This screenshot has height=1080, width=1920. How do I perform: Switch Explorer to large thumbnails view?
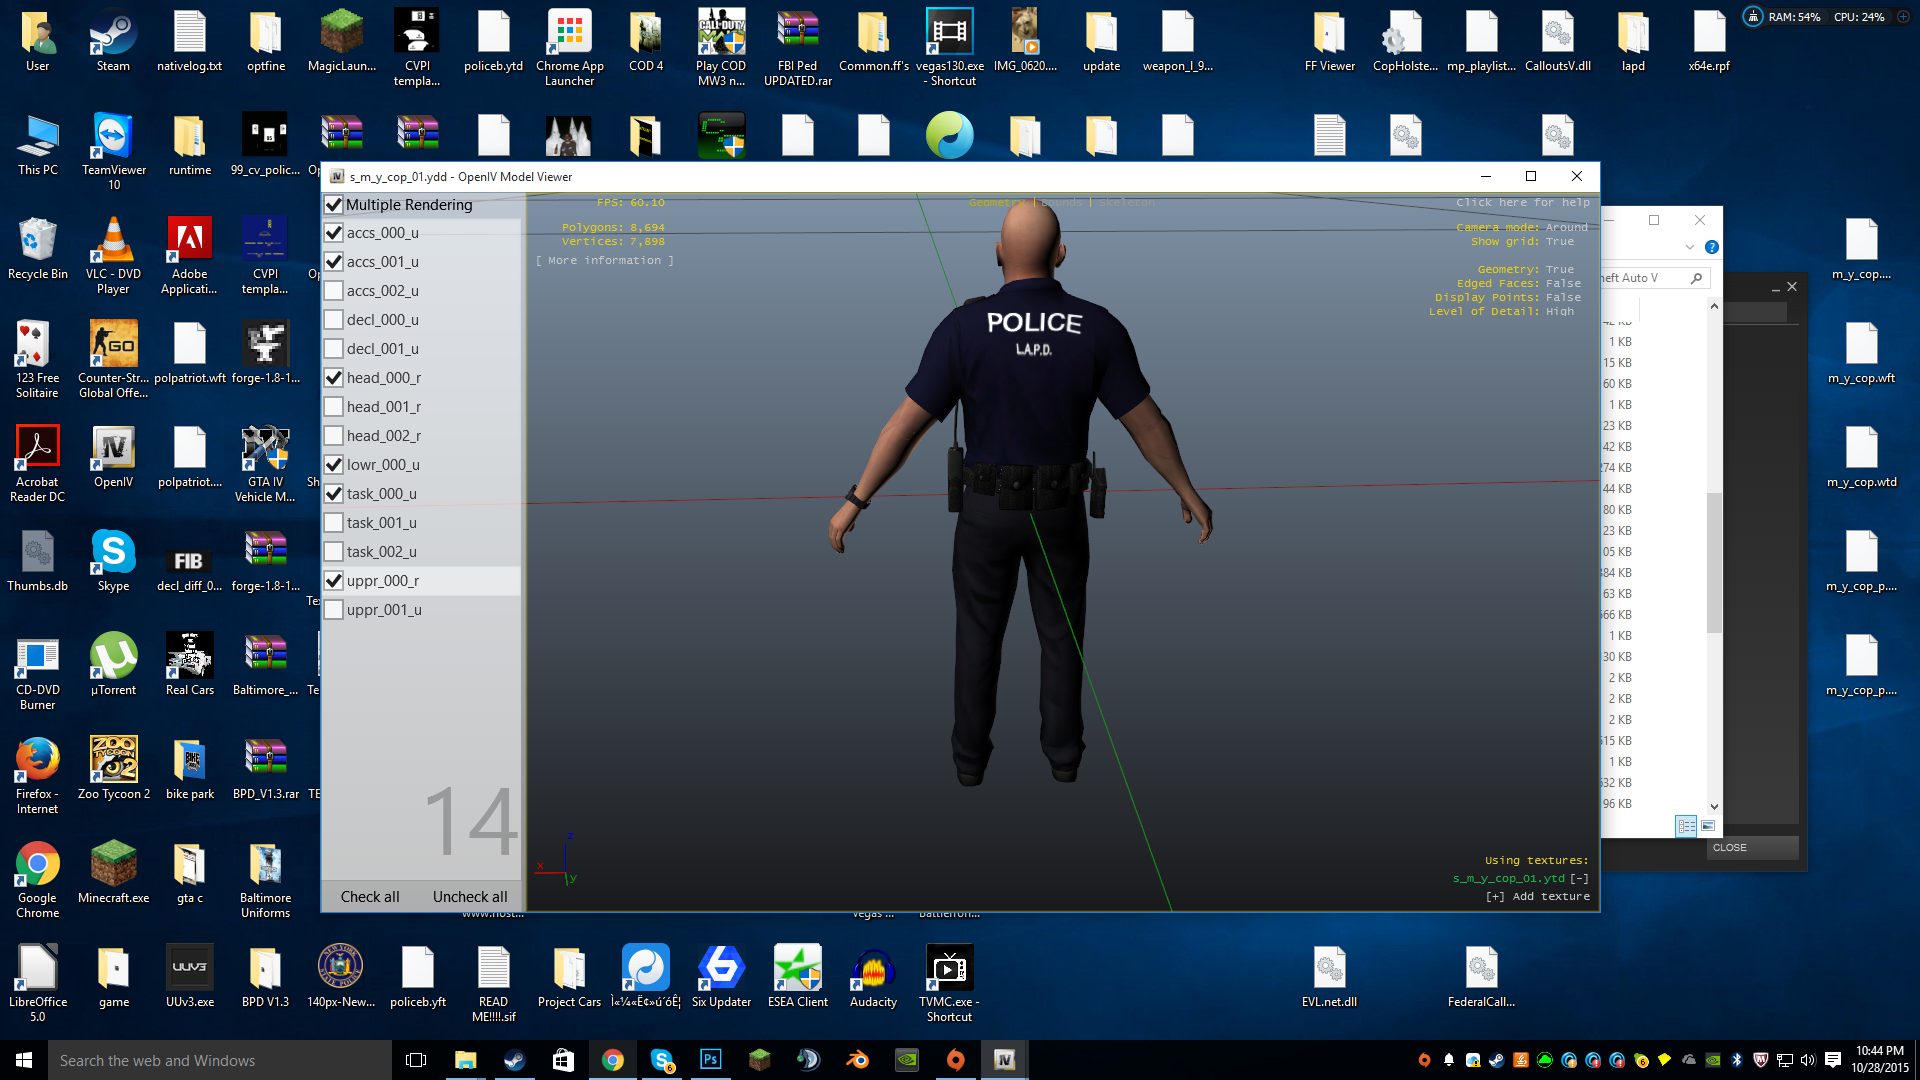[x=1708, y=826]
